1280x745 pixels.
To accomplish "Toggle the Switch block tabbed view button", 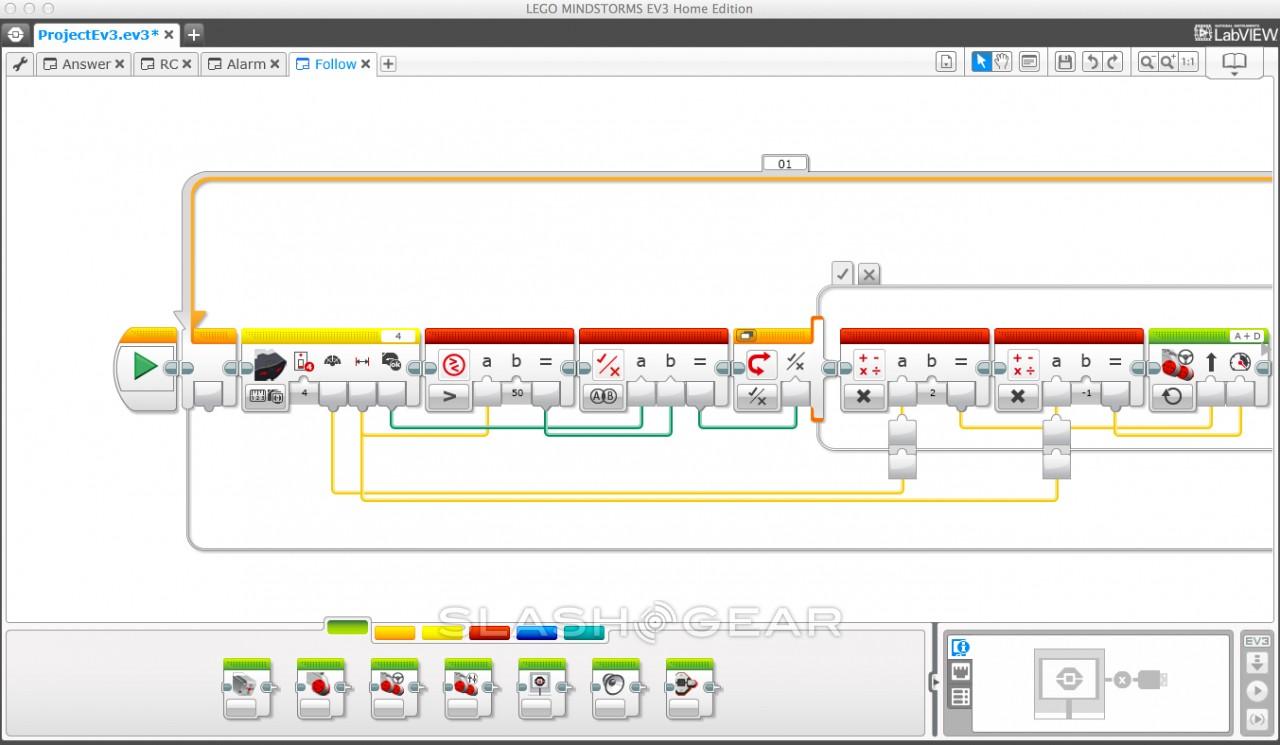I will pos(747,336).
